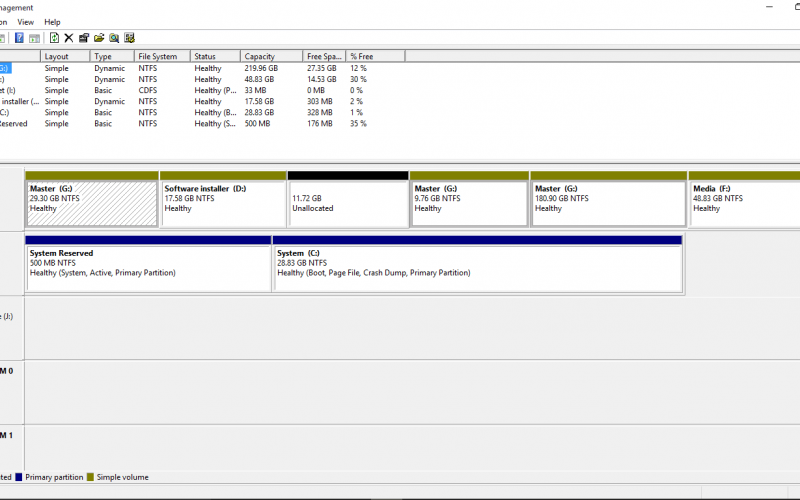The image size is (800, 500).
Task: Click the Simple volume legend label
Action: pyautogui.click(x=122, y=477)
